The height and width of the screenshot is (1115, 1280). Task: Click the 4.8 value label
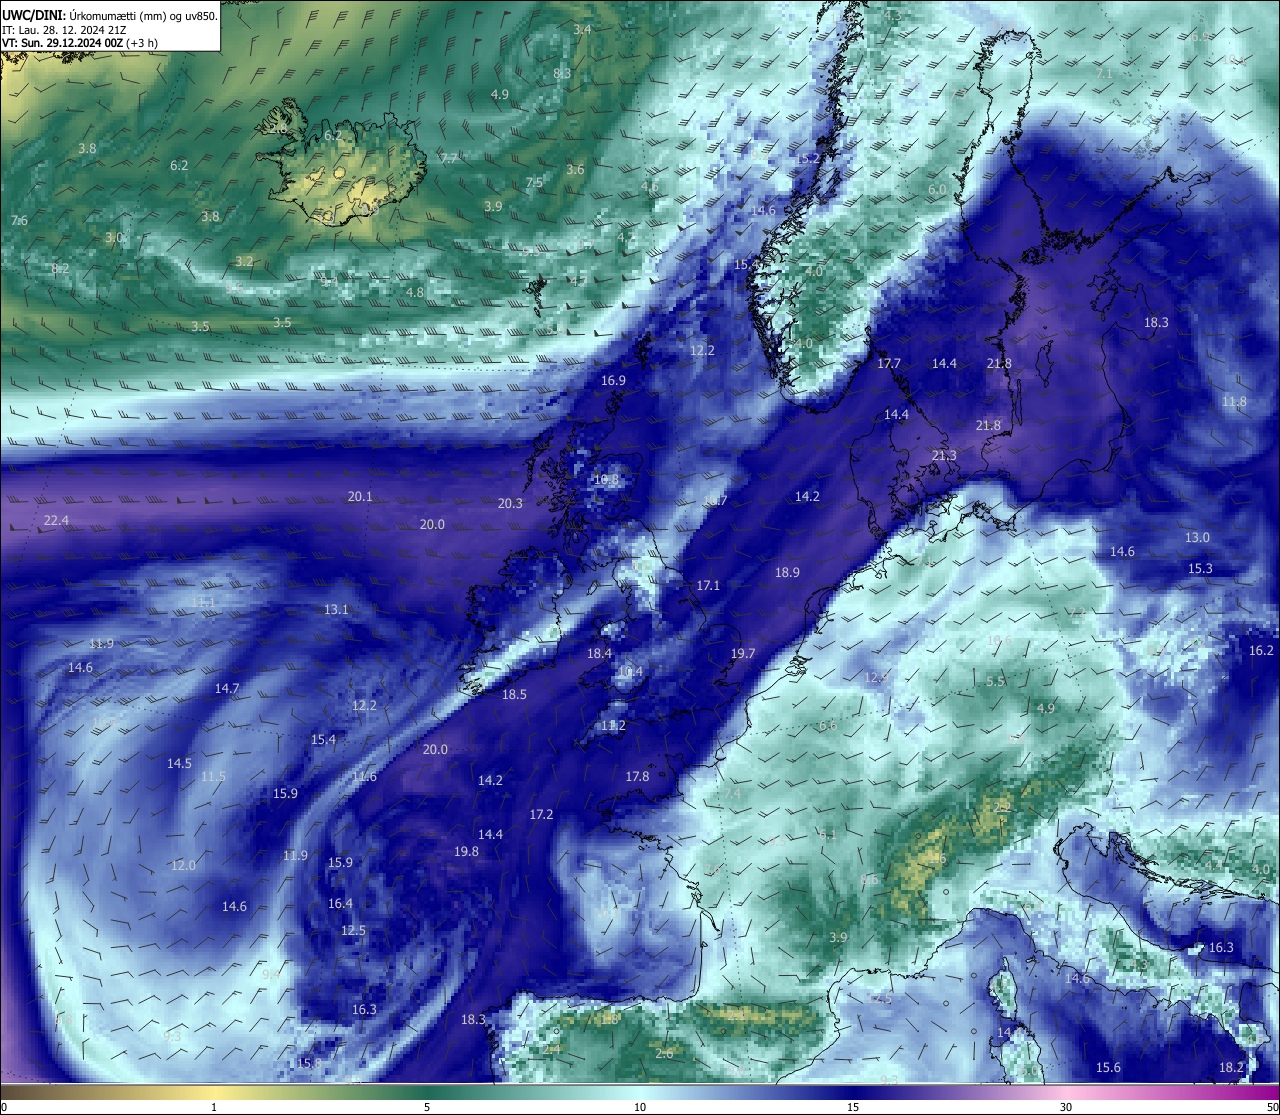tap(415, 292)
